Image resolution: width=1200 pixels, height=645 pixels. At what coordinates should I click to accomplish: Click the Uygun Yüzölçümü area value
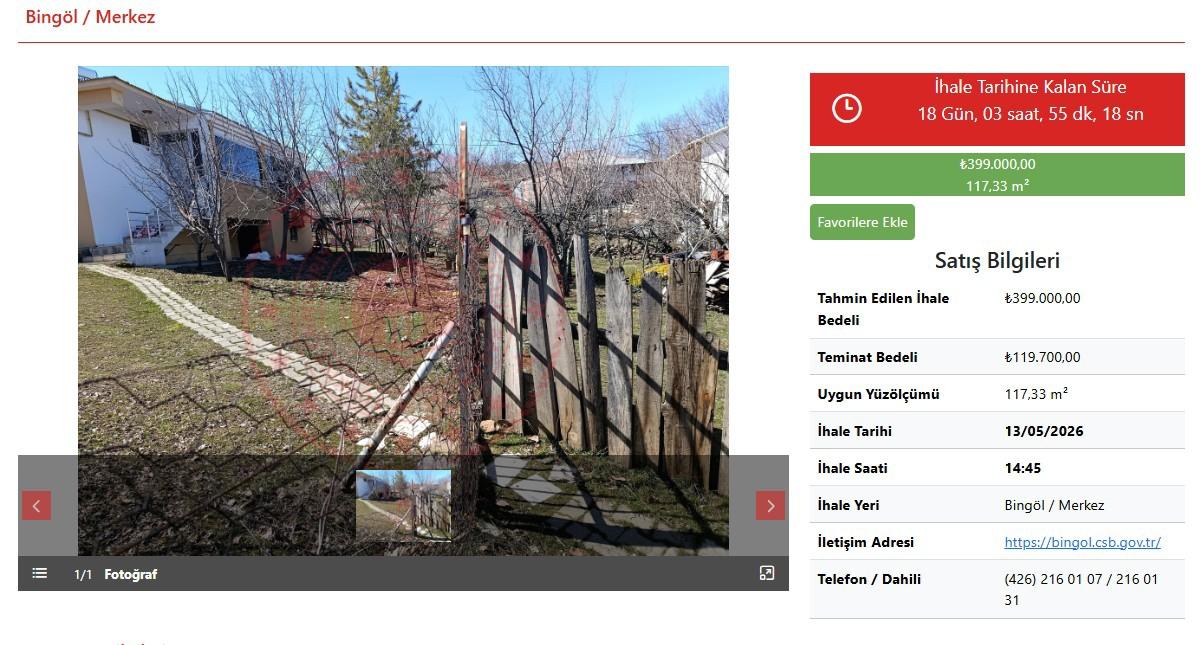pos(1036,394)
